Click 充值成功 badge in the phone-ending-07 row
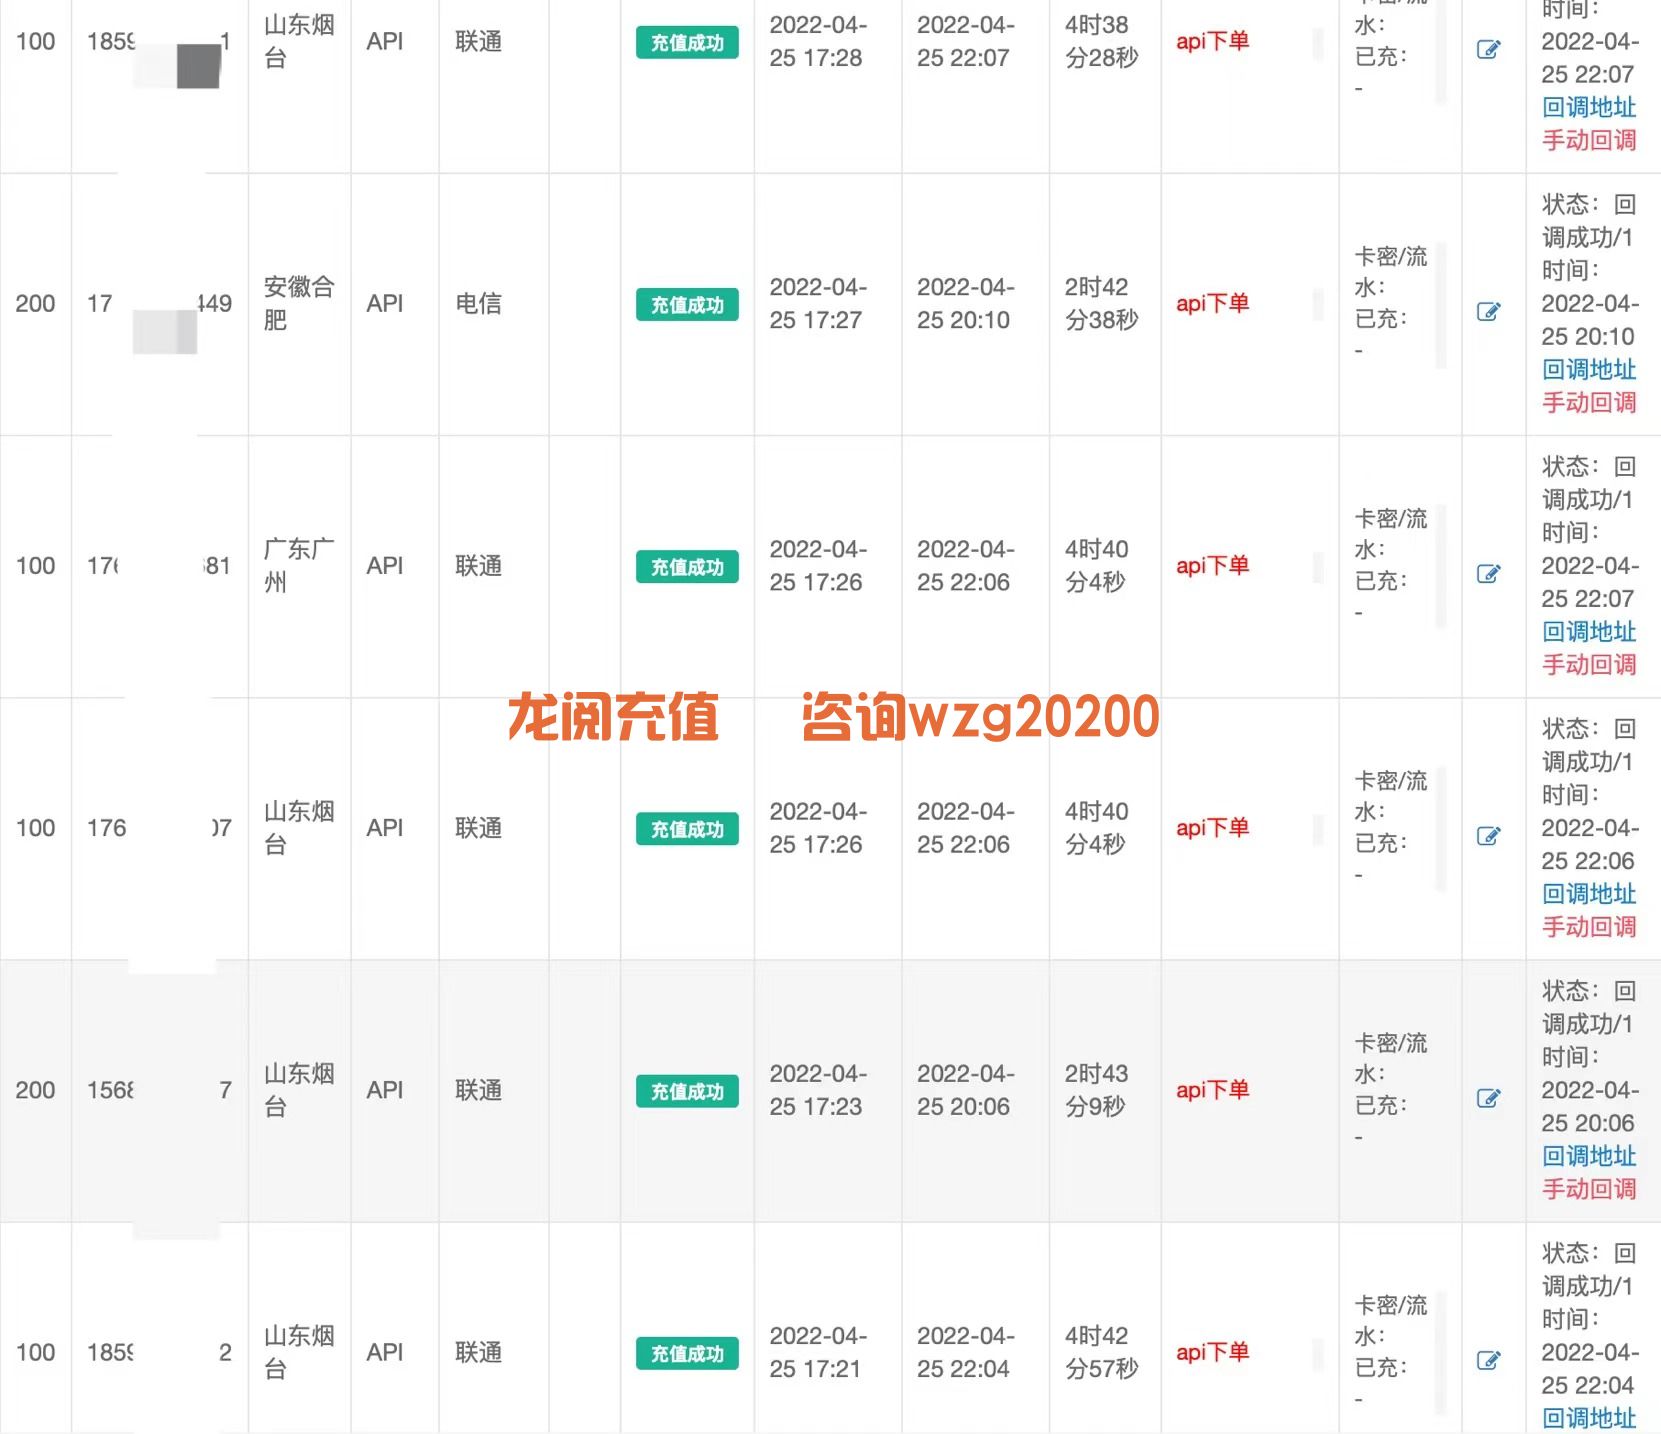 click(x=687, y=828)
